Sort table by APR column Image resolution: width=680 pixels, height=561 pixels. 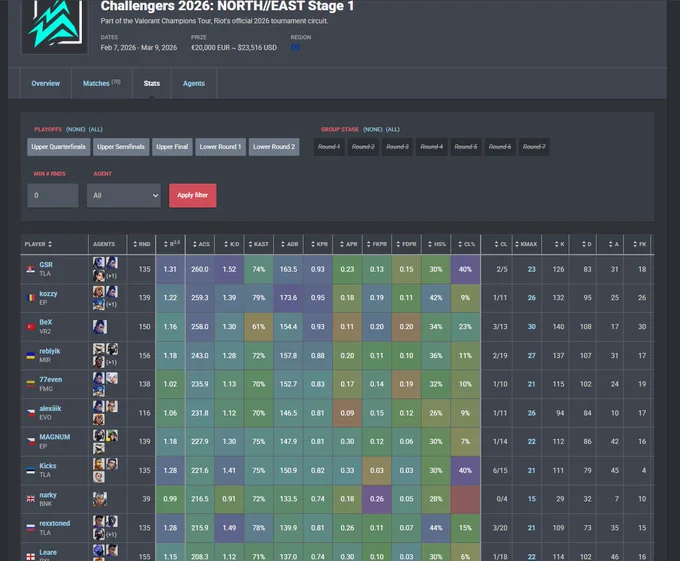coord(349,244)
